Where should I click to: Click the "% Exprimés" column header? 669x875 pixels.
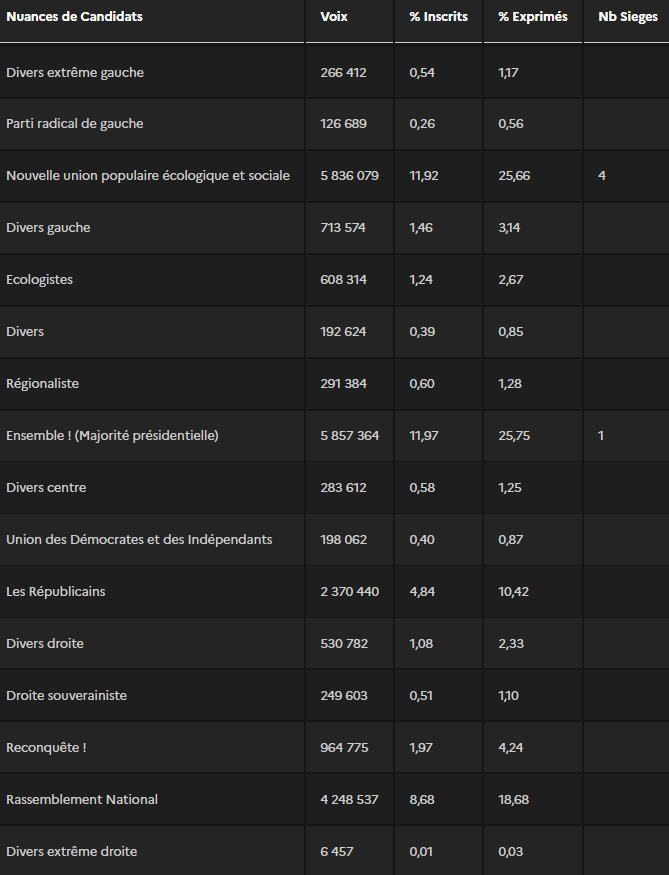pyautogui.click(x=532, y=17)
